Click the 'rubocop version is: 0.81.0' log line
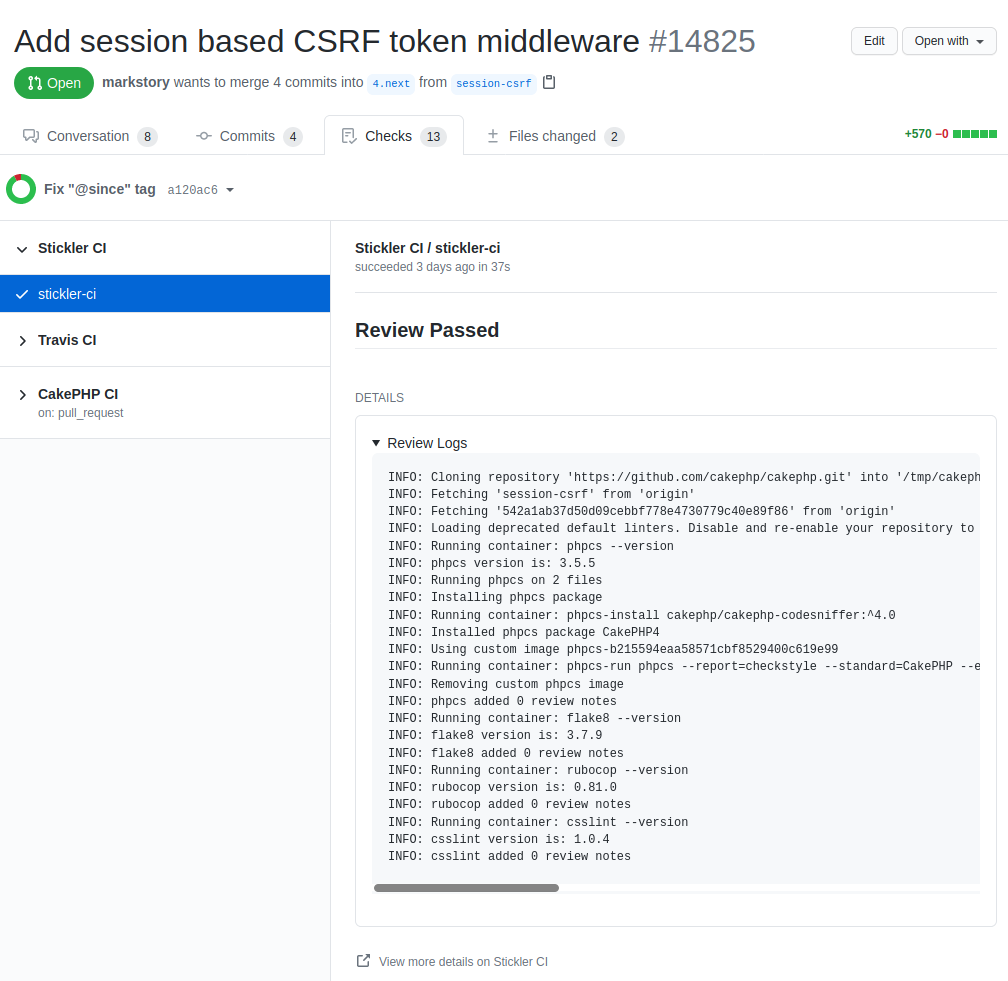Screen dimensions: 1008x981 [502, 788]
